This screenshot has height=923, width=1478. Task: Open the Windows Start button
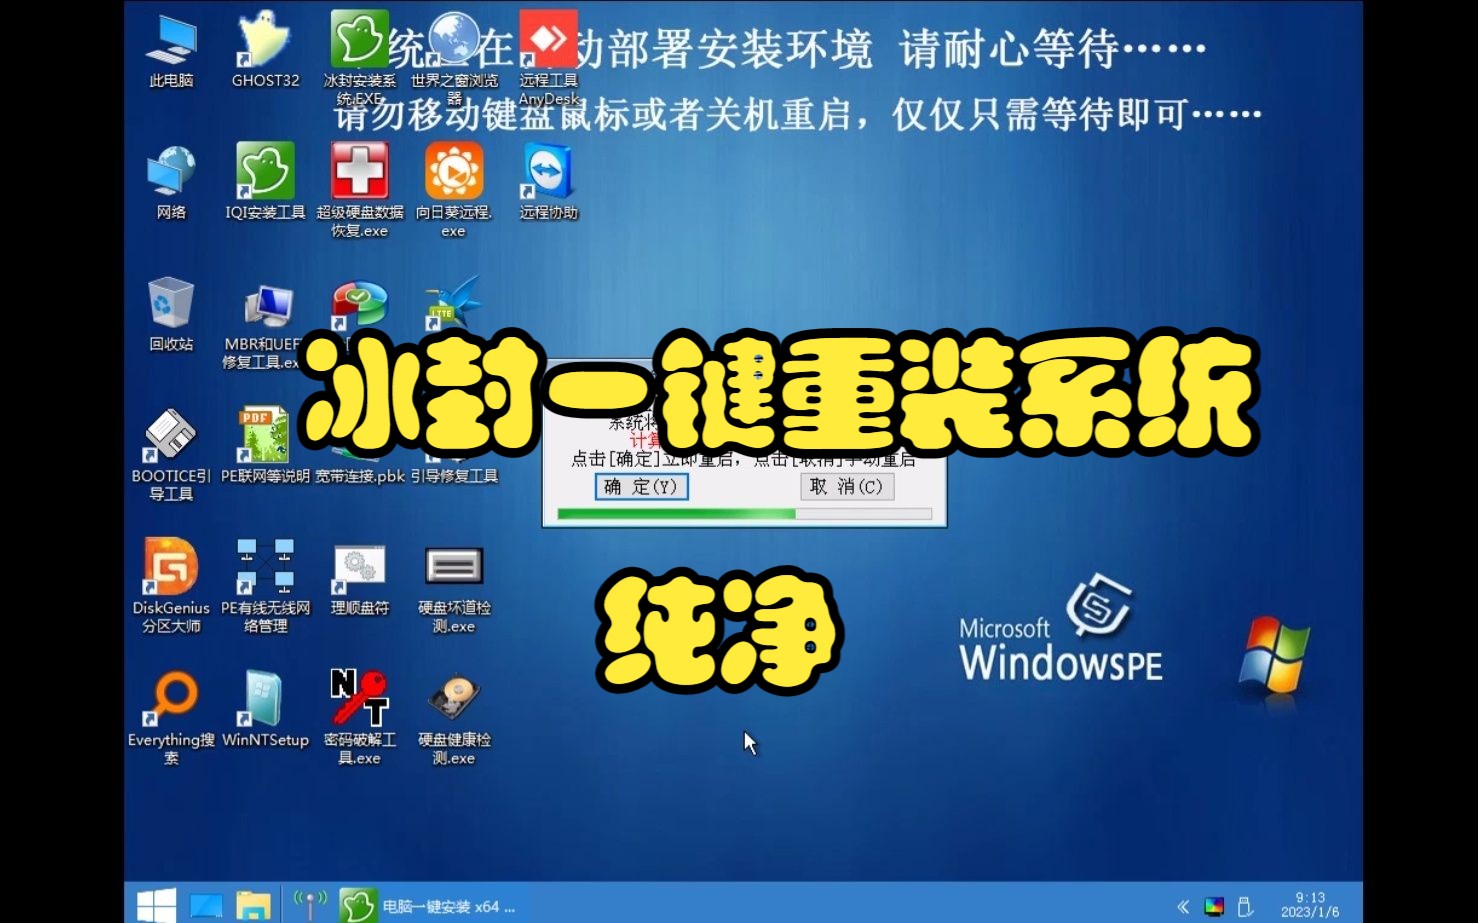(x=156, y=906)
